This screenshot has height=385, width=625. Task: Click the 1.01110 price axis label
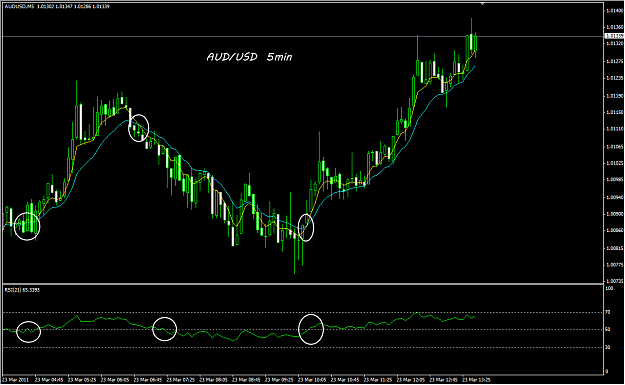coord(614,129)
